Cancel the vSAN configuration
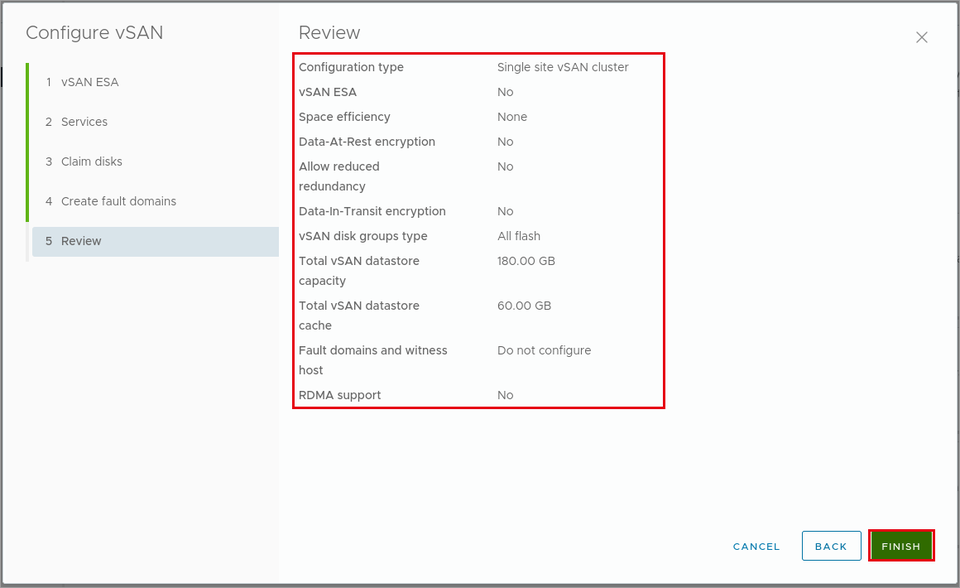The image size is (960, 588). coord(756,546)
